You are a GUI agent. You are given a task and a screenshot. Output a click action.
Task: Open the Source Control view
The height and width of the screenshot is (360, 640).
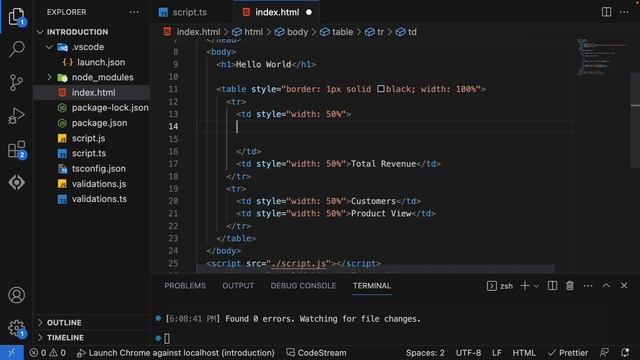16,82
